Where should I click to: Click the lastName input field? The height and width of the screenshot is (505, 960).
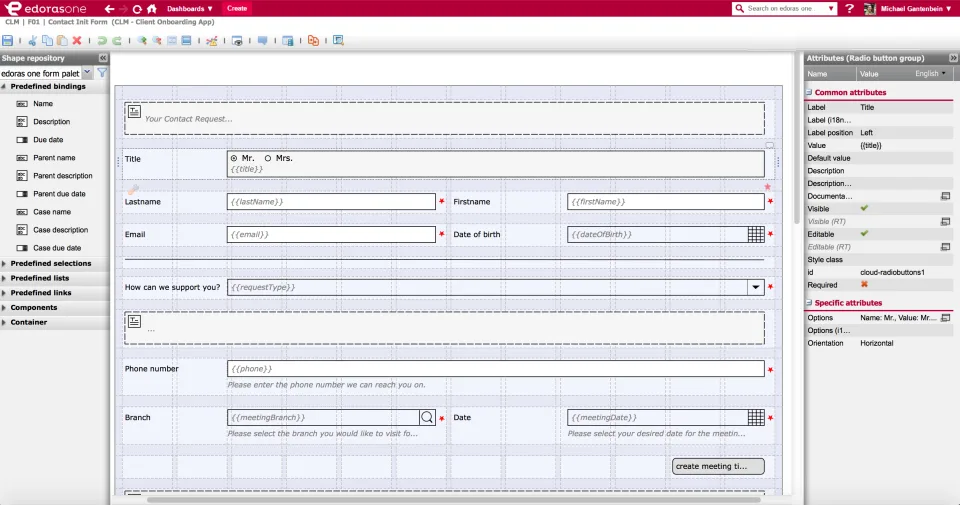tap(331, 201)
